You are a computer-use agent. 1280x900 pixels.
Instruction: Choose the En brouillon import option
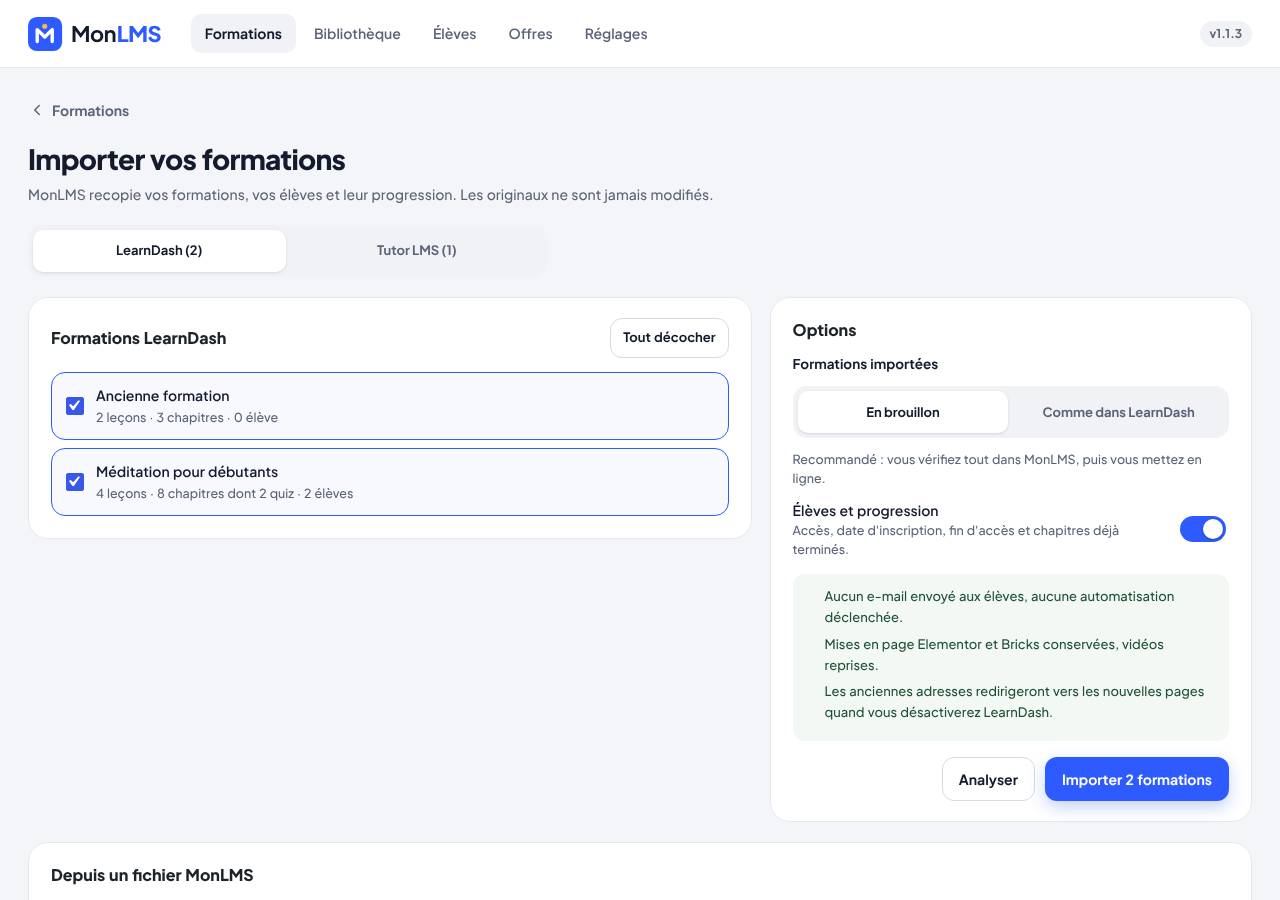903,412
